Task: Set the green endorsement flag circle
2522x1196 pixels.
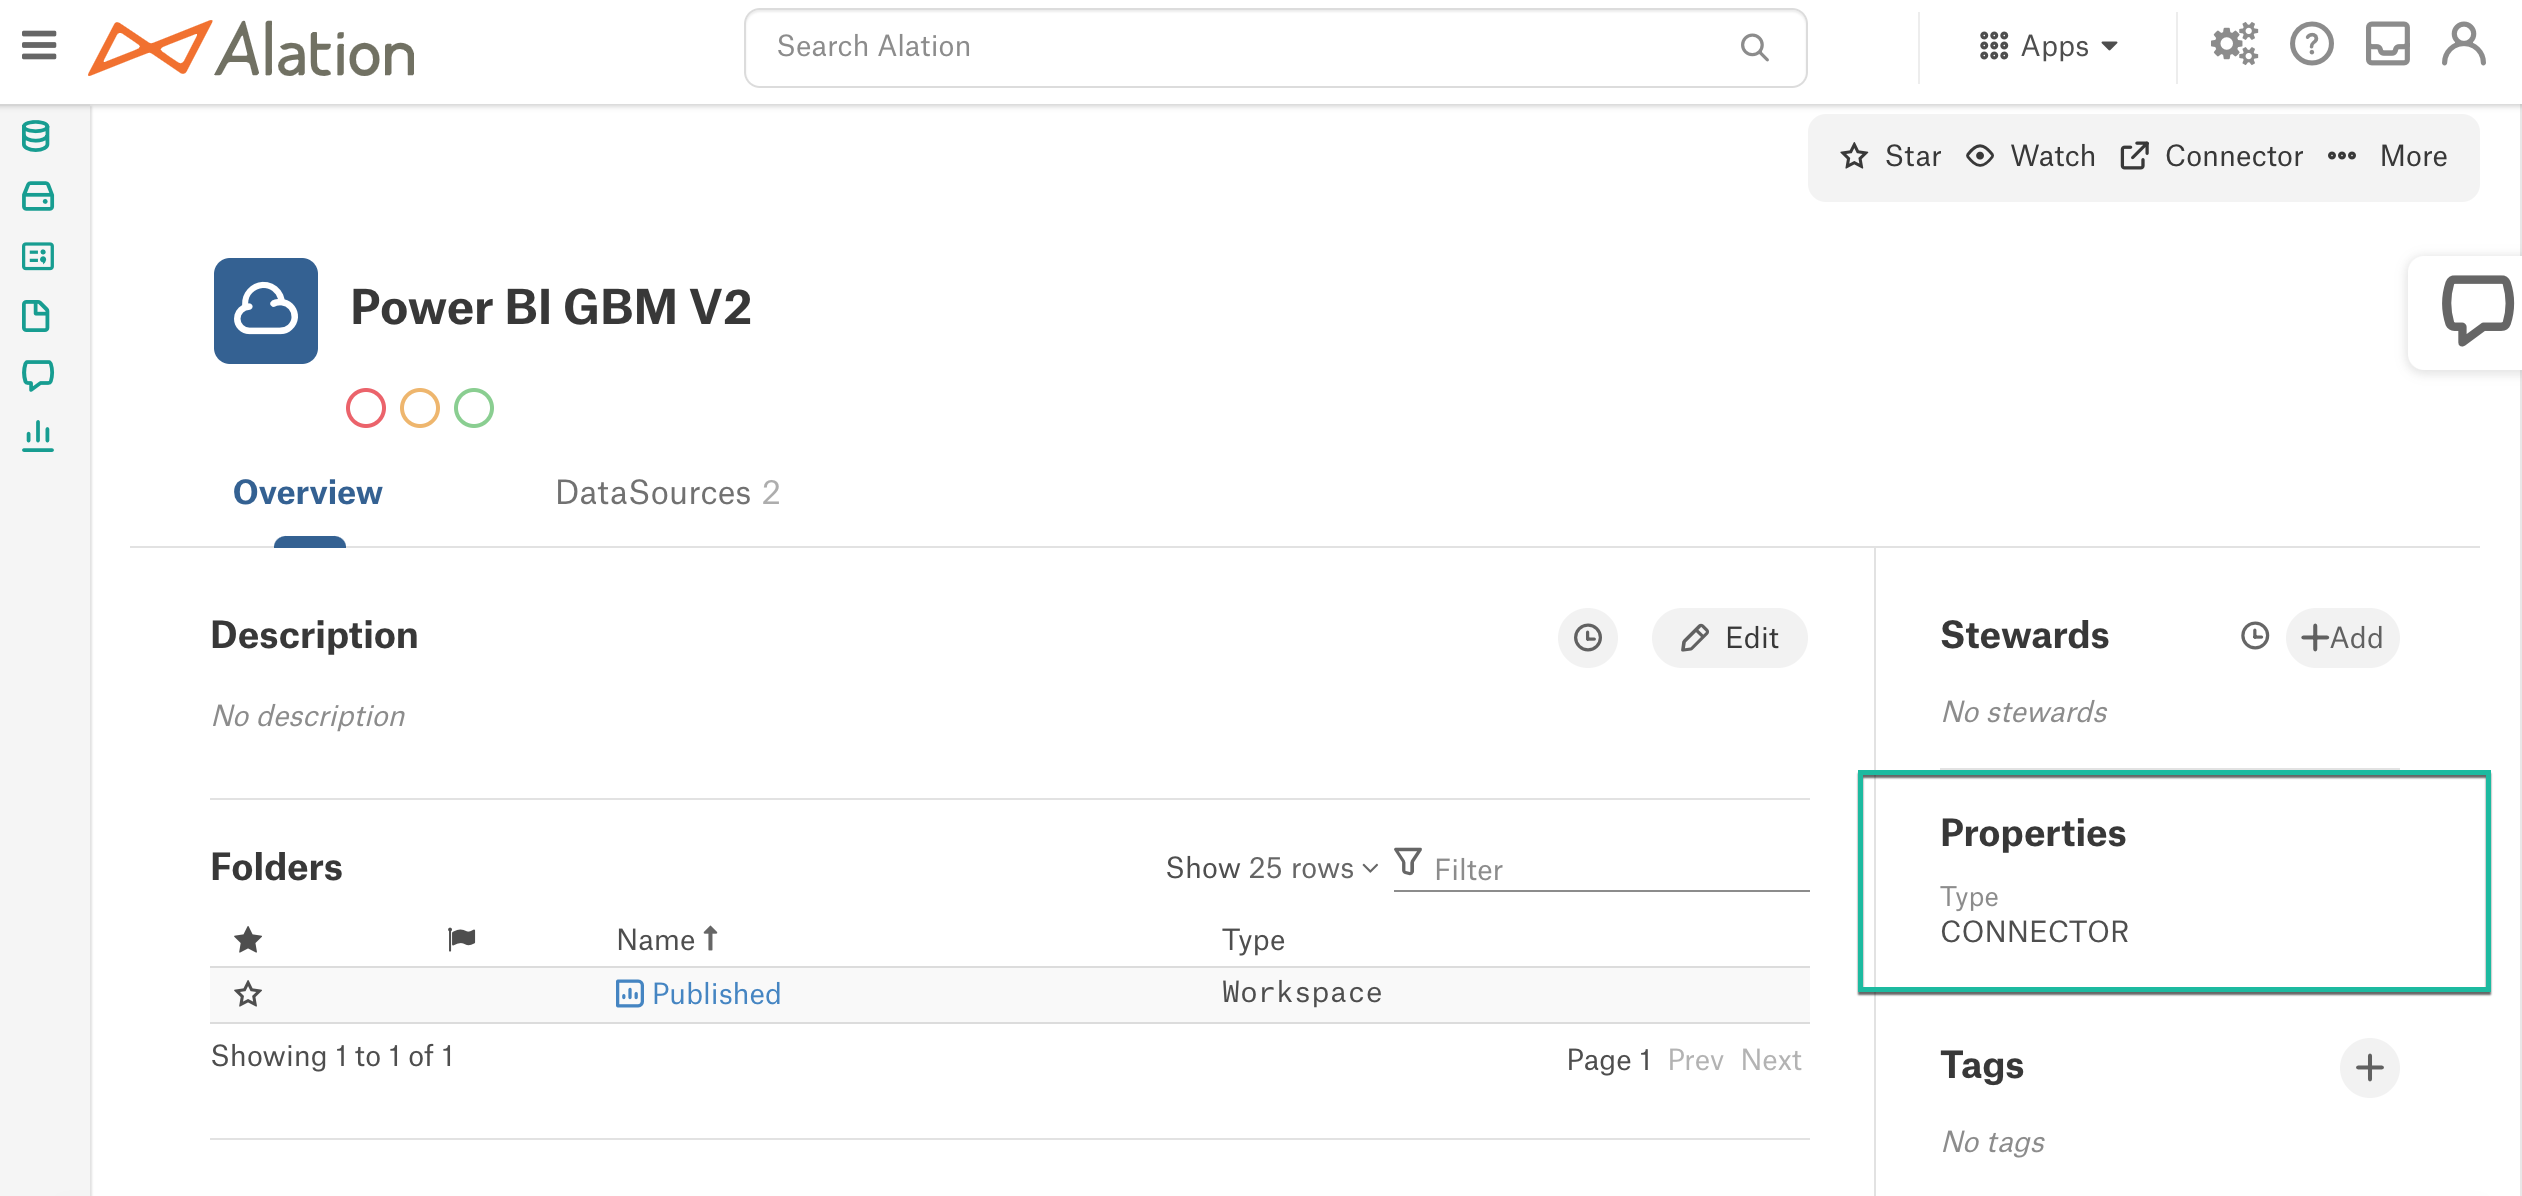Action: 474,408
